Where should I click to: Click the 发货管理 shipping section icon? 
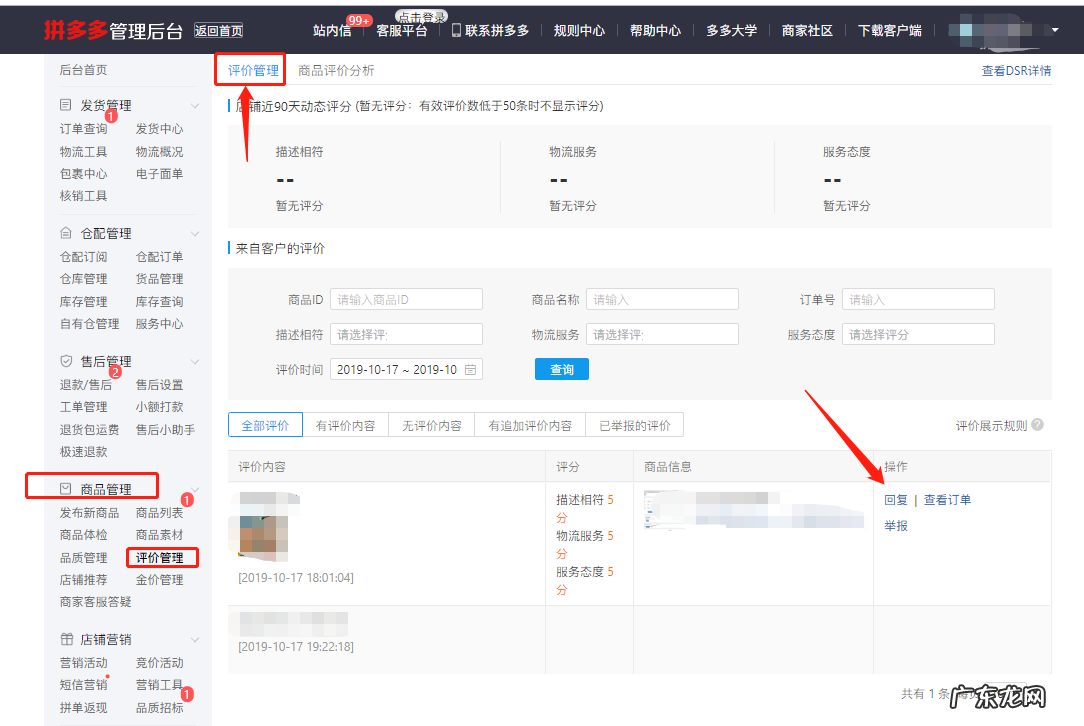64,104
